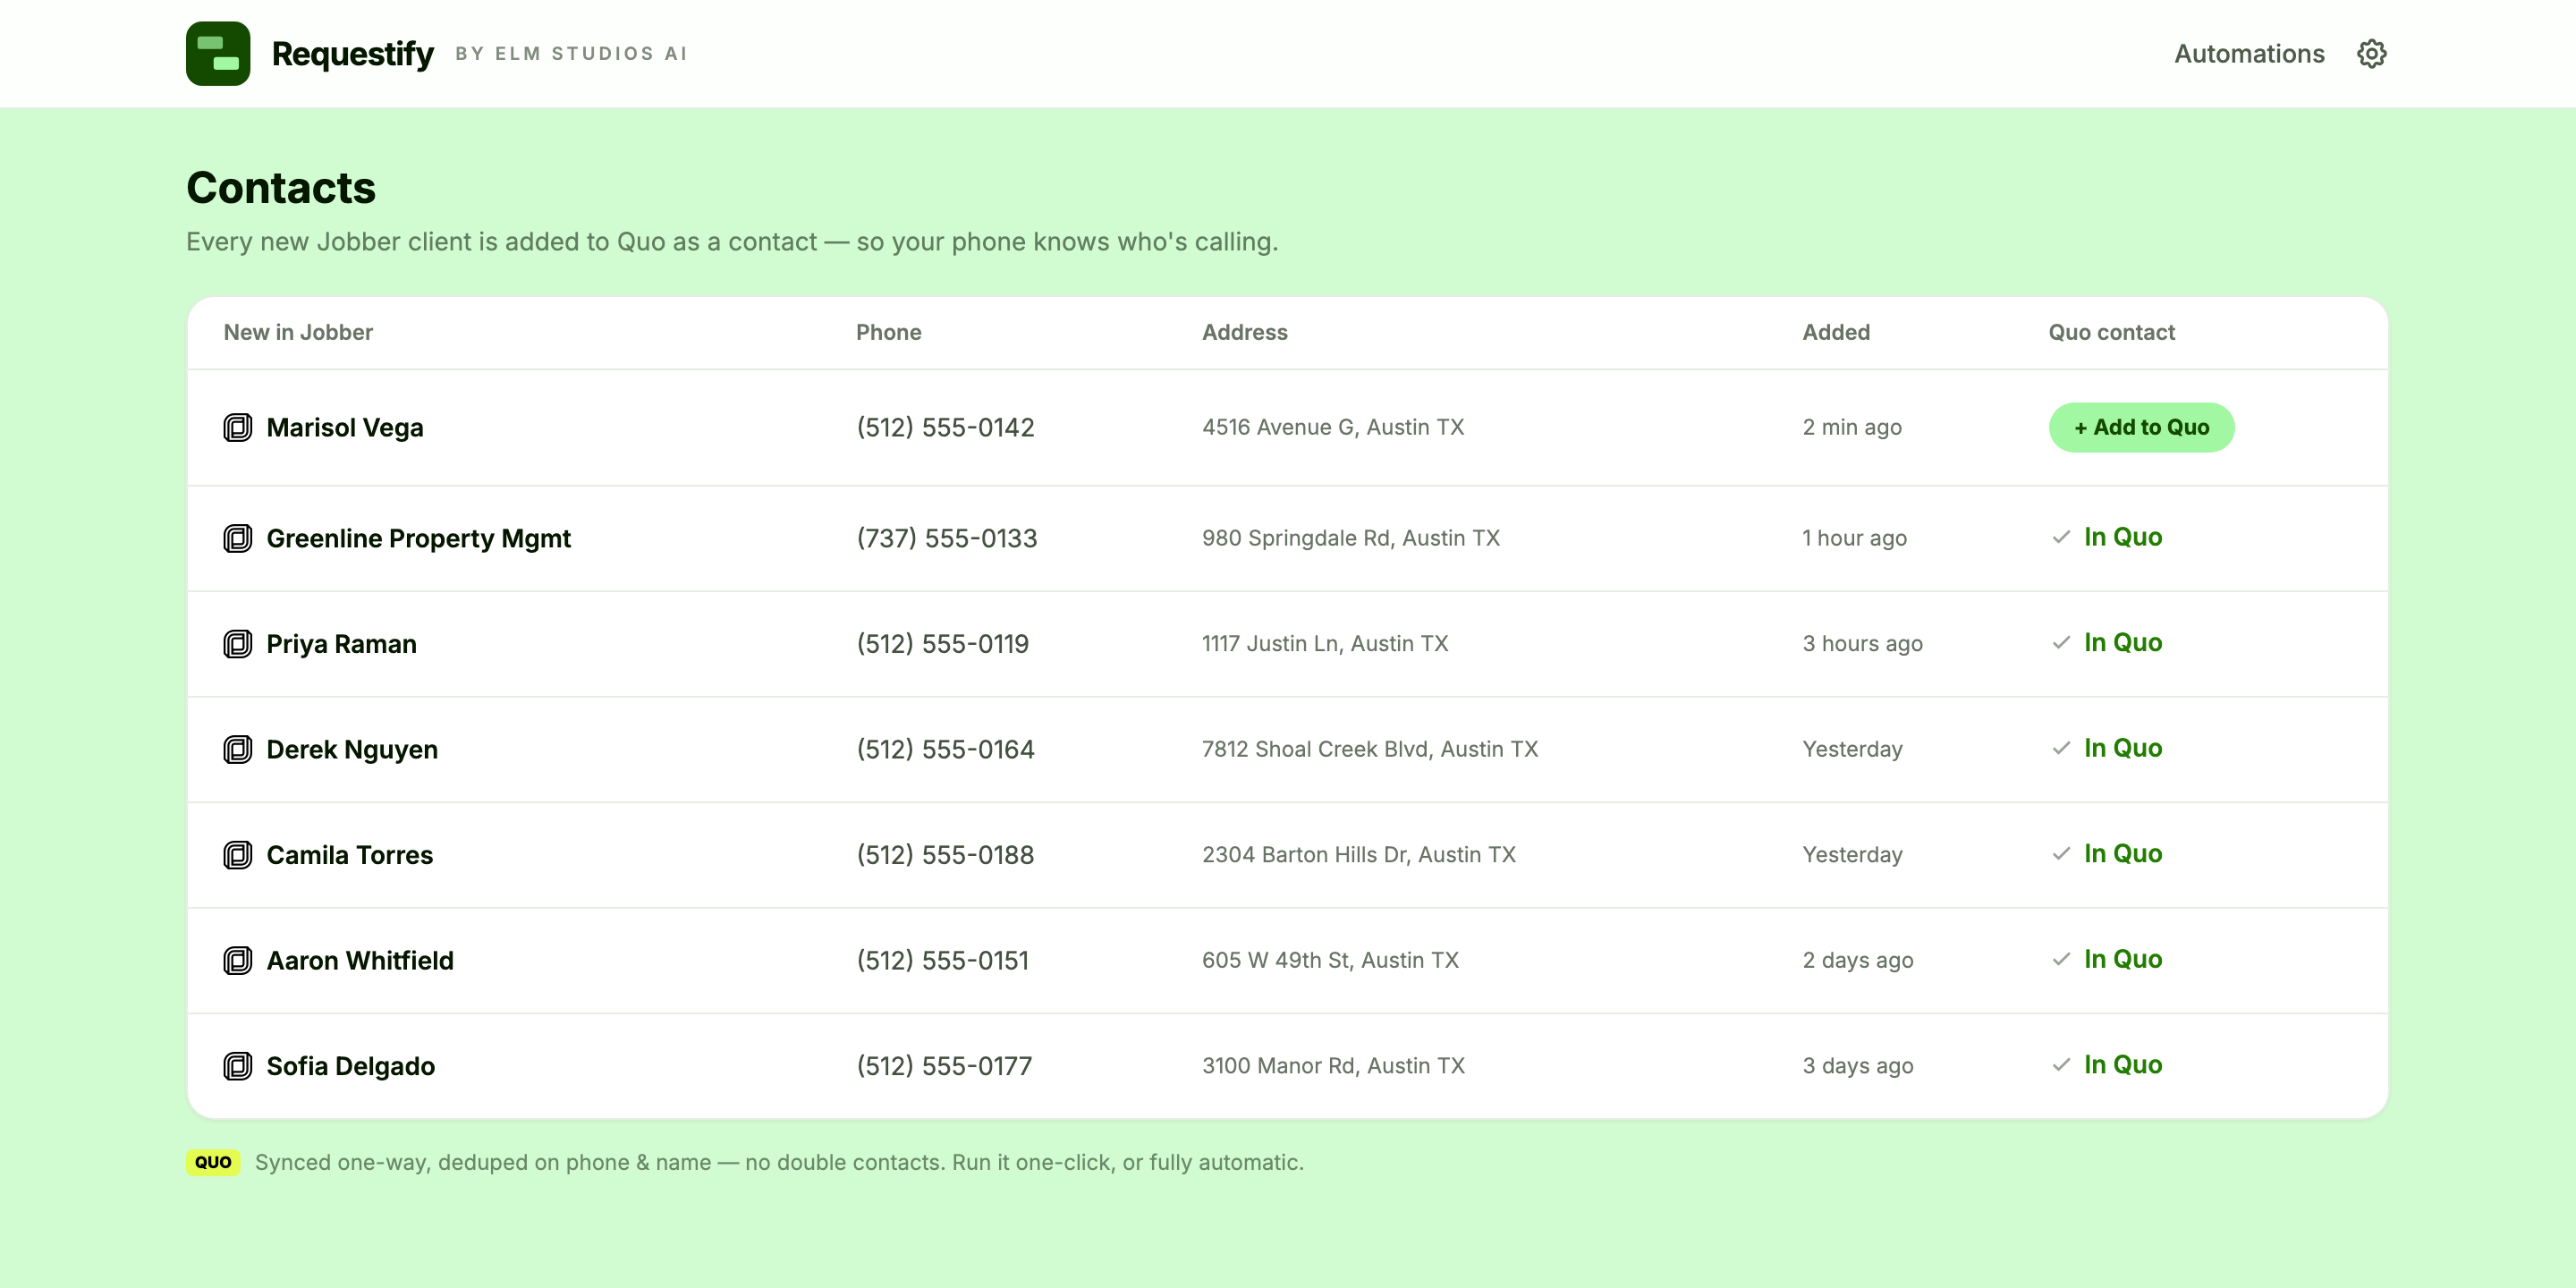Click the New in Jobber column header
Image resolution: width=2576 pixels, height=1288 pixels.
click(298, 332)
